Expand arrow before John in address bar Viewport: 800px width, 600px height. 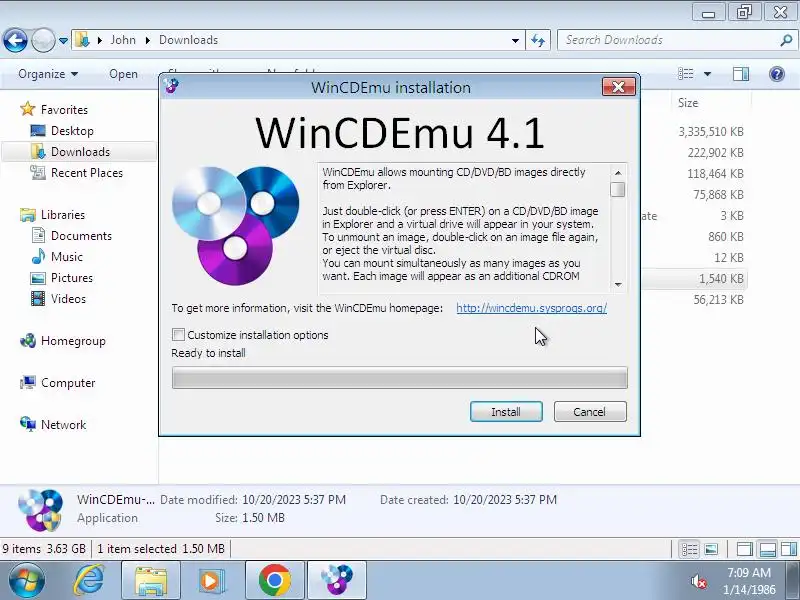99,40
